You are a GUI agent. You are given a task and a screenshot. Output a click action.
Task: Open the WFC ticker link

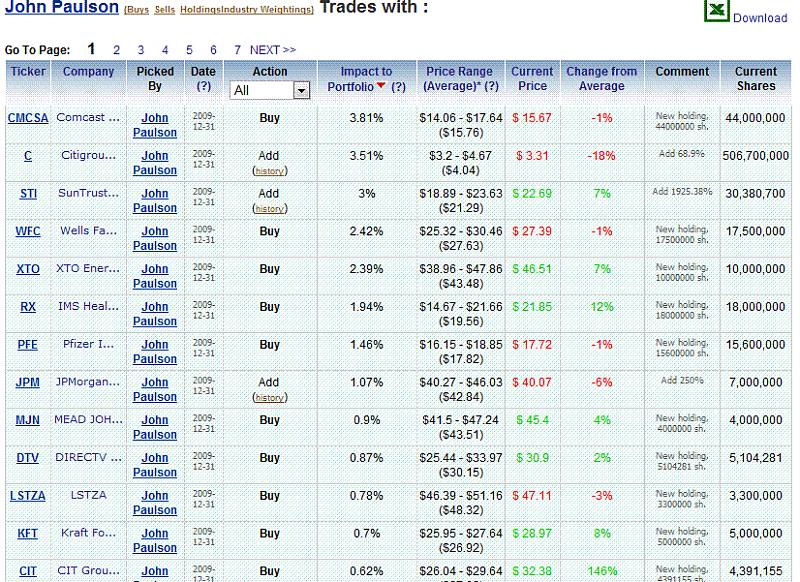click(x=28, y=231)
